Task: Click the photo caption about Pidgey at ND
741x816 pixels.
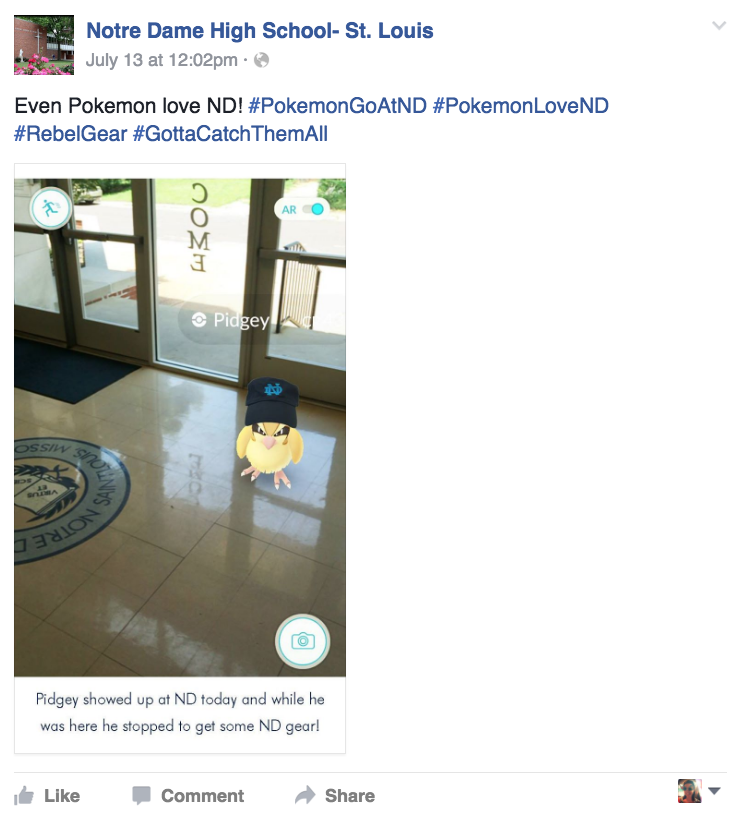Action: click(180, 712)
